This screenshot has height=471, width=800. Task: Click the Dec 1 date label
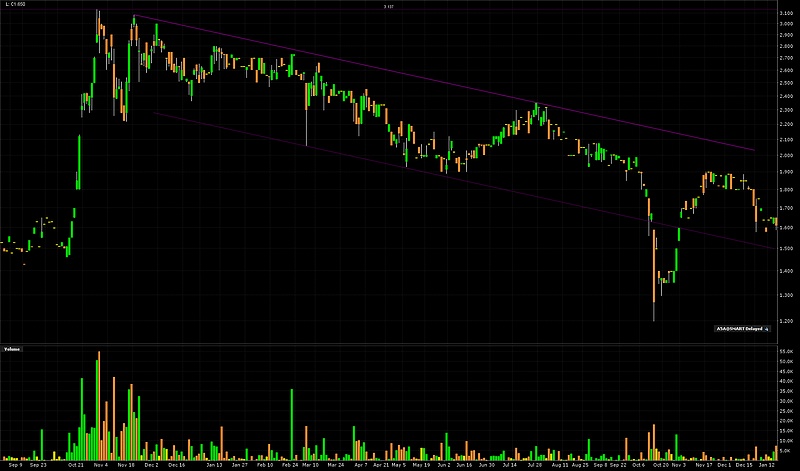(x=724, y=465)
